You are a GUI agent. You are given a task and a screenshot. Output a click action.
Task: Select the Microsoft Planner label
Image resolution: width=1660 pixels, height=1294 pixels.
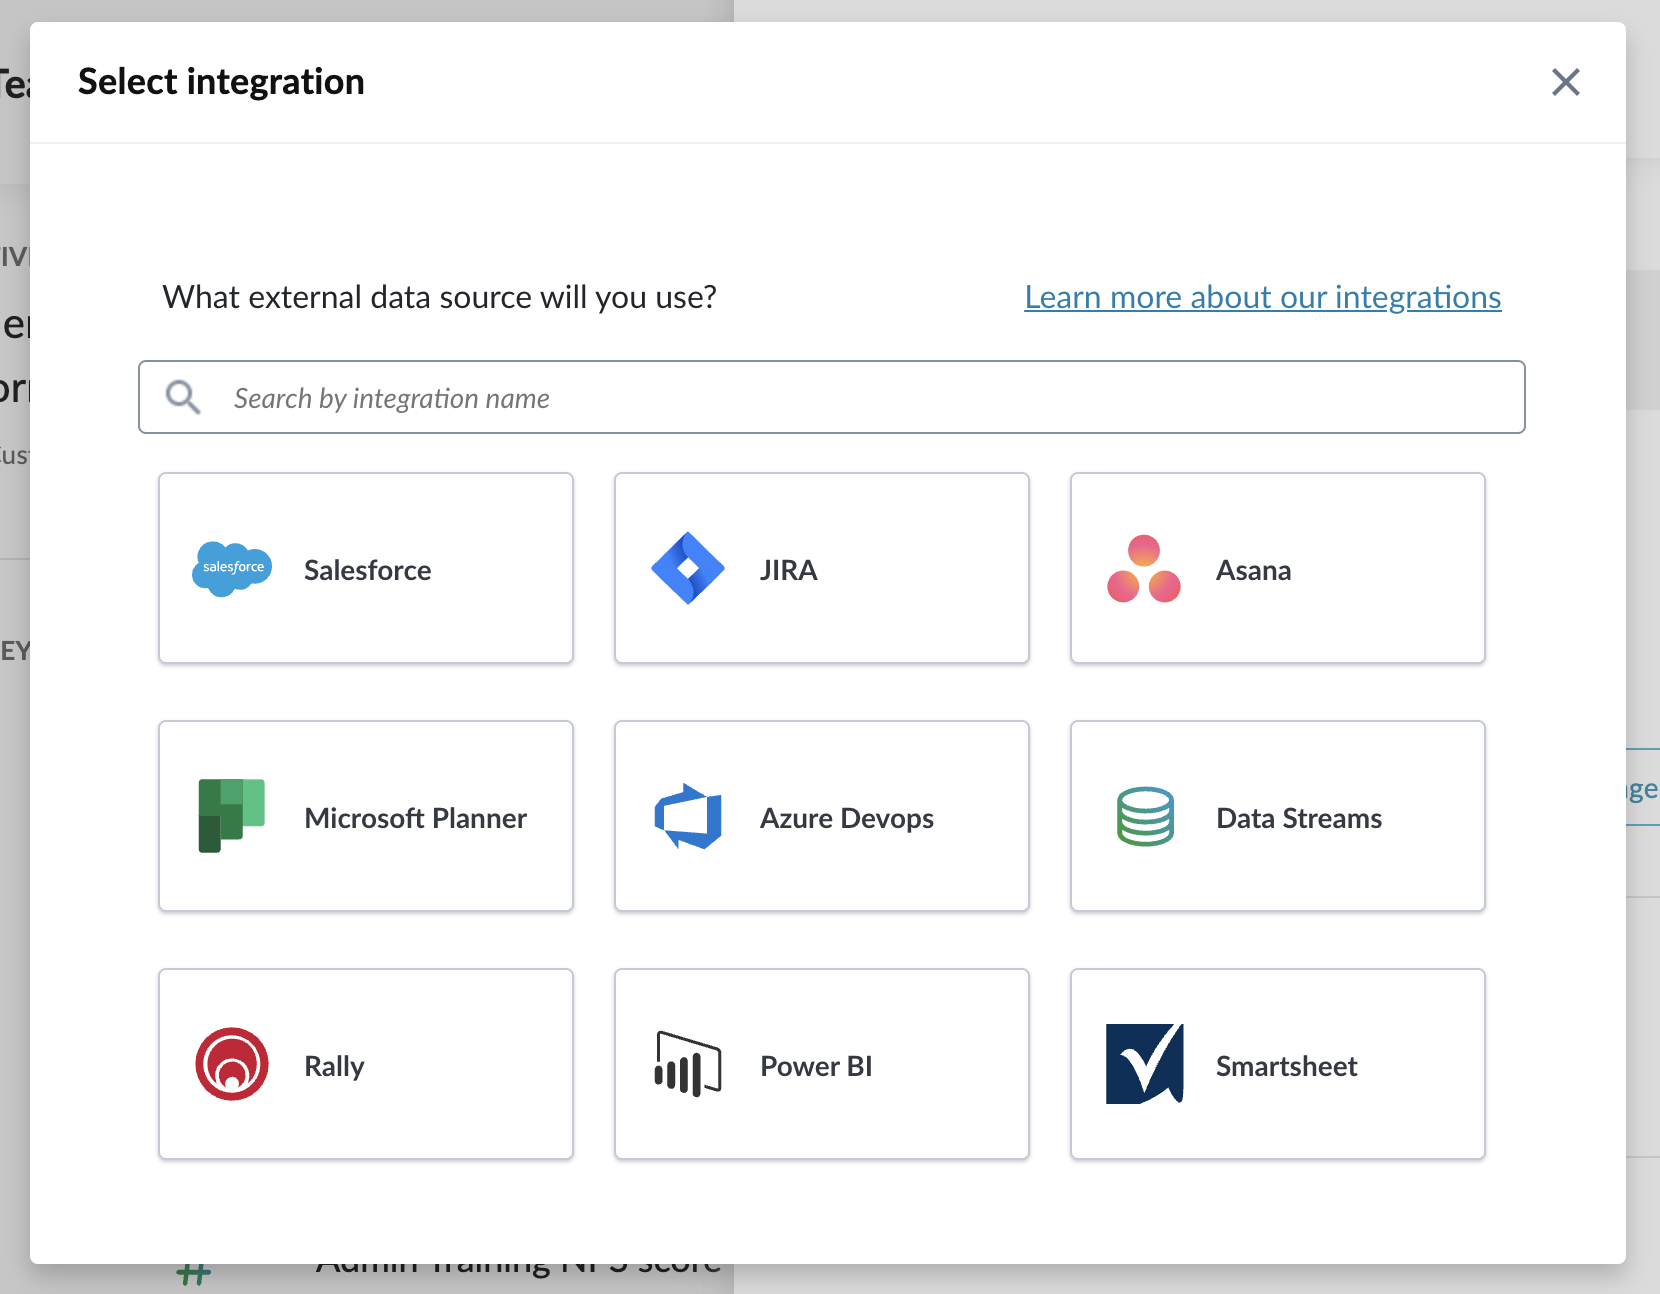coord(416,818)
